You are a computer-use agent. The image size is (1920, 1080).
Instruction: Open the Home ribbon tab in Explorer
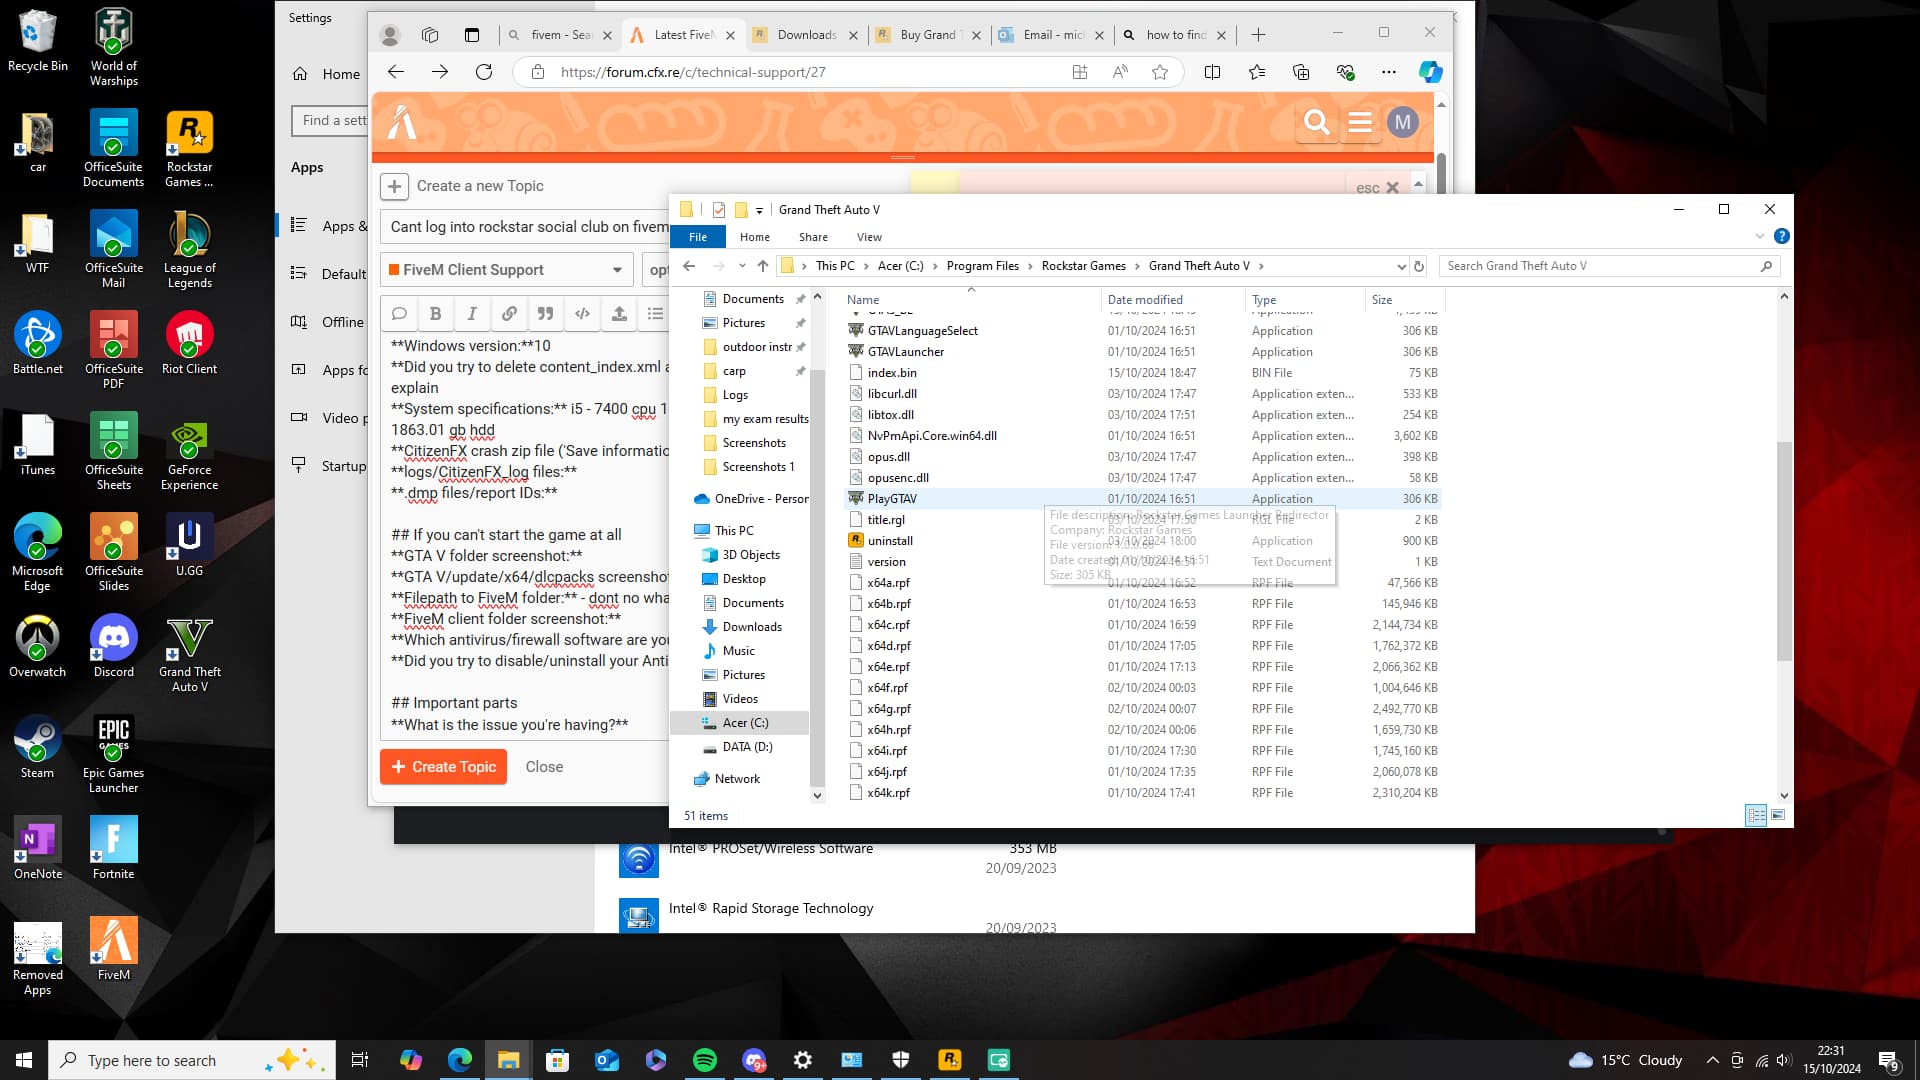click(755, 237)
